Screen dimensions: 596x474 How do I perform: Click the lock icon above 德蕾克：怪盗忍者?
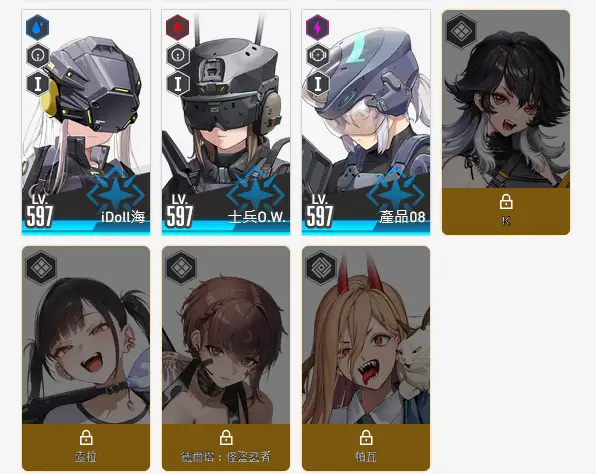coord(226,438)
